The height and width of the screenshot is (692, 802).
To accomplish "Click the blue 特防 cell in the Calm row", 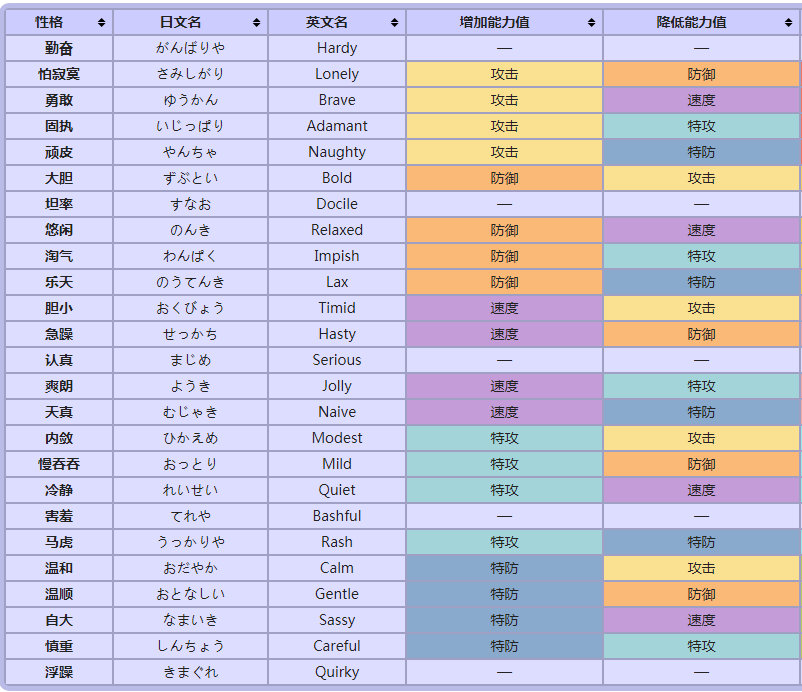I will (x=504, y=568).
